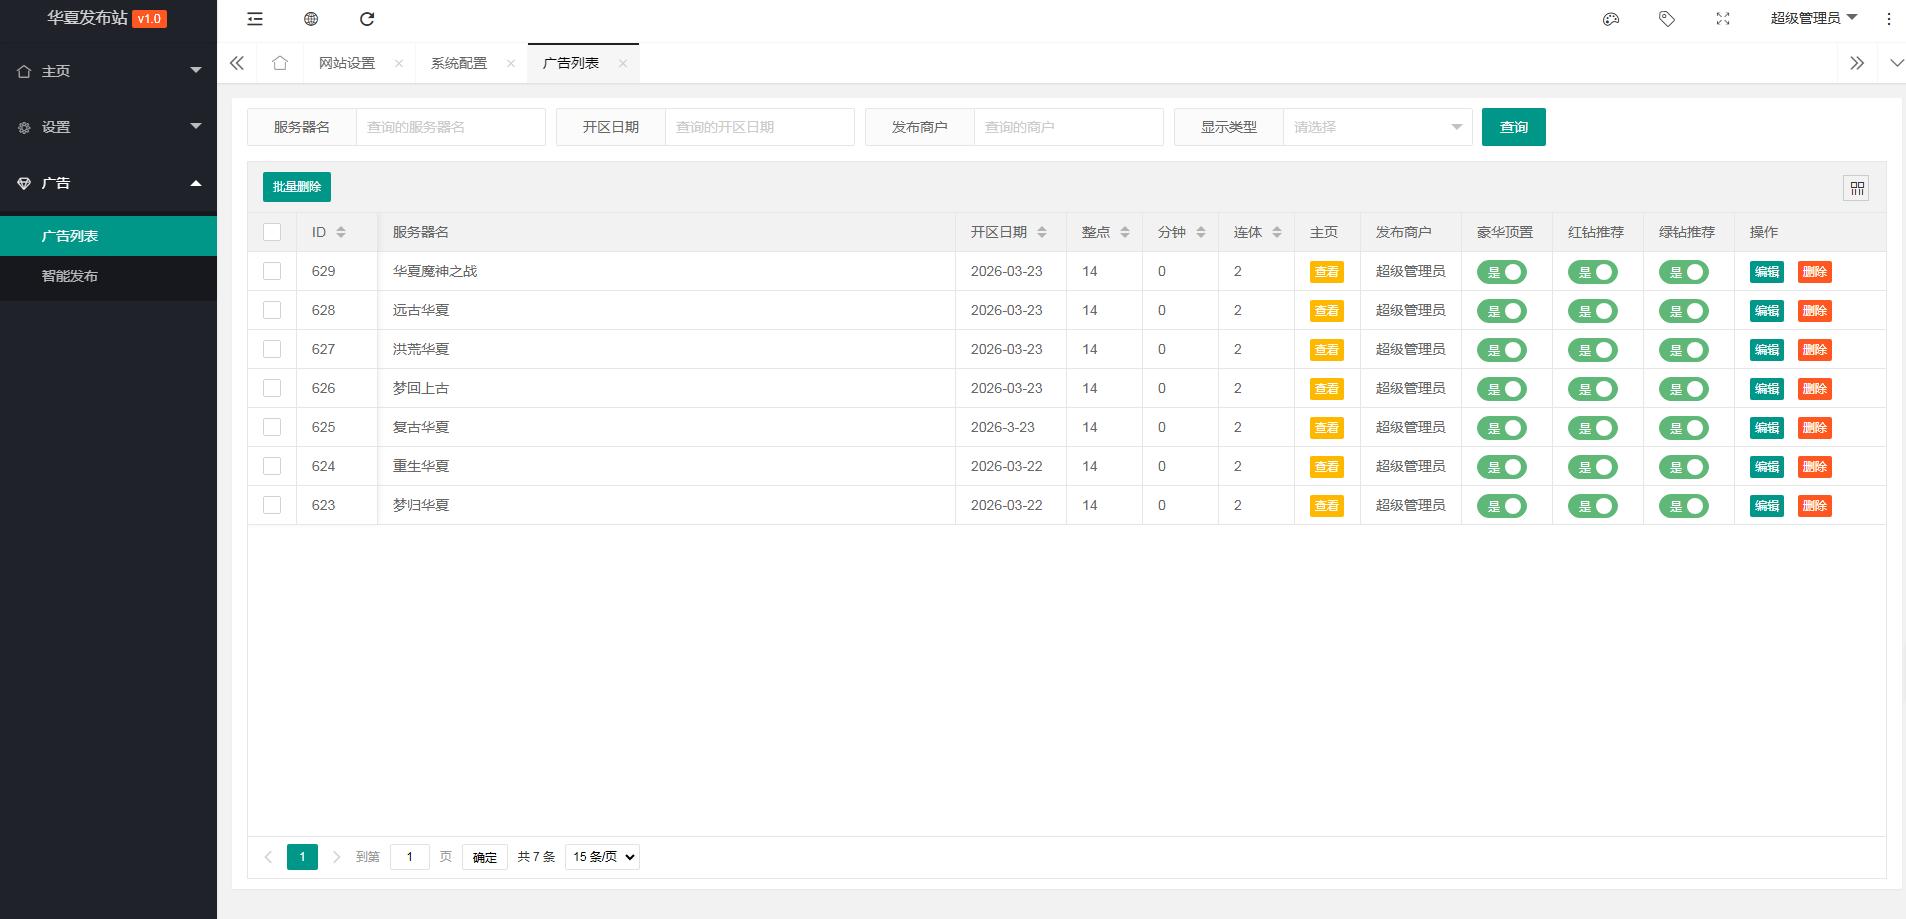Screen dimensions: 1906x919
Task: Switch to the 系统配置 tab
Action: 459,63
